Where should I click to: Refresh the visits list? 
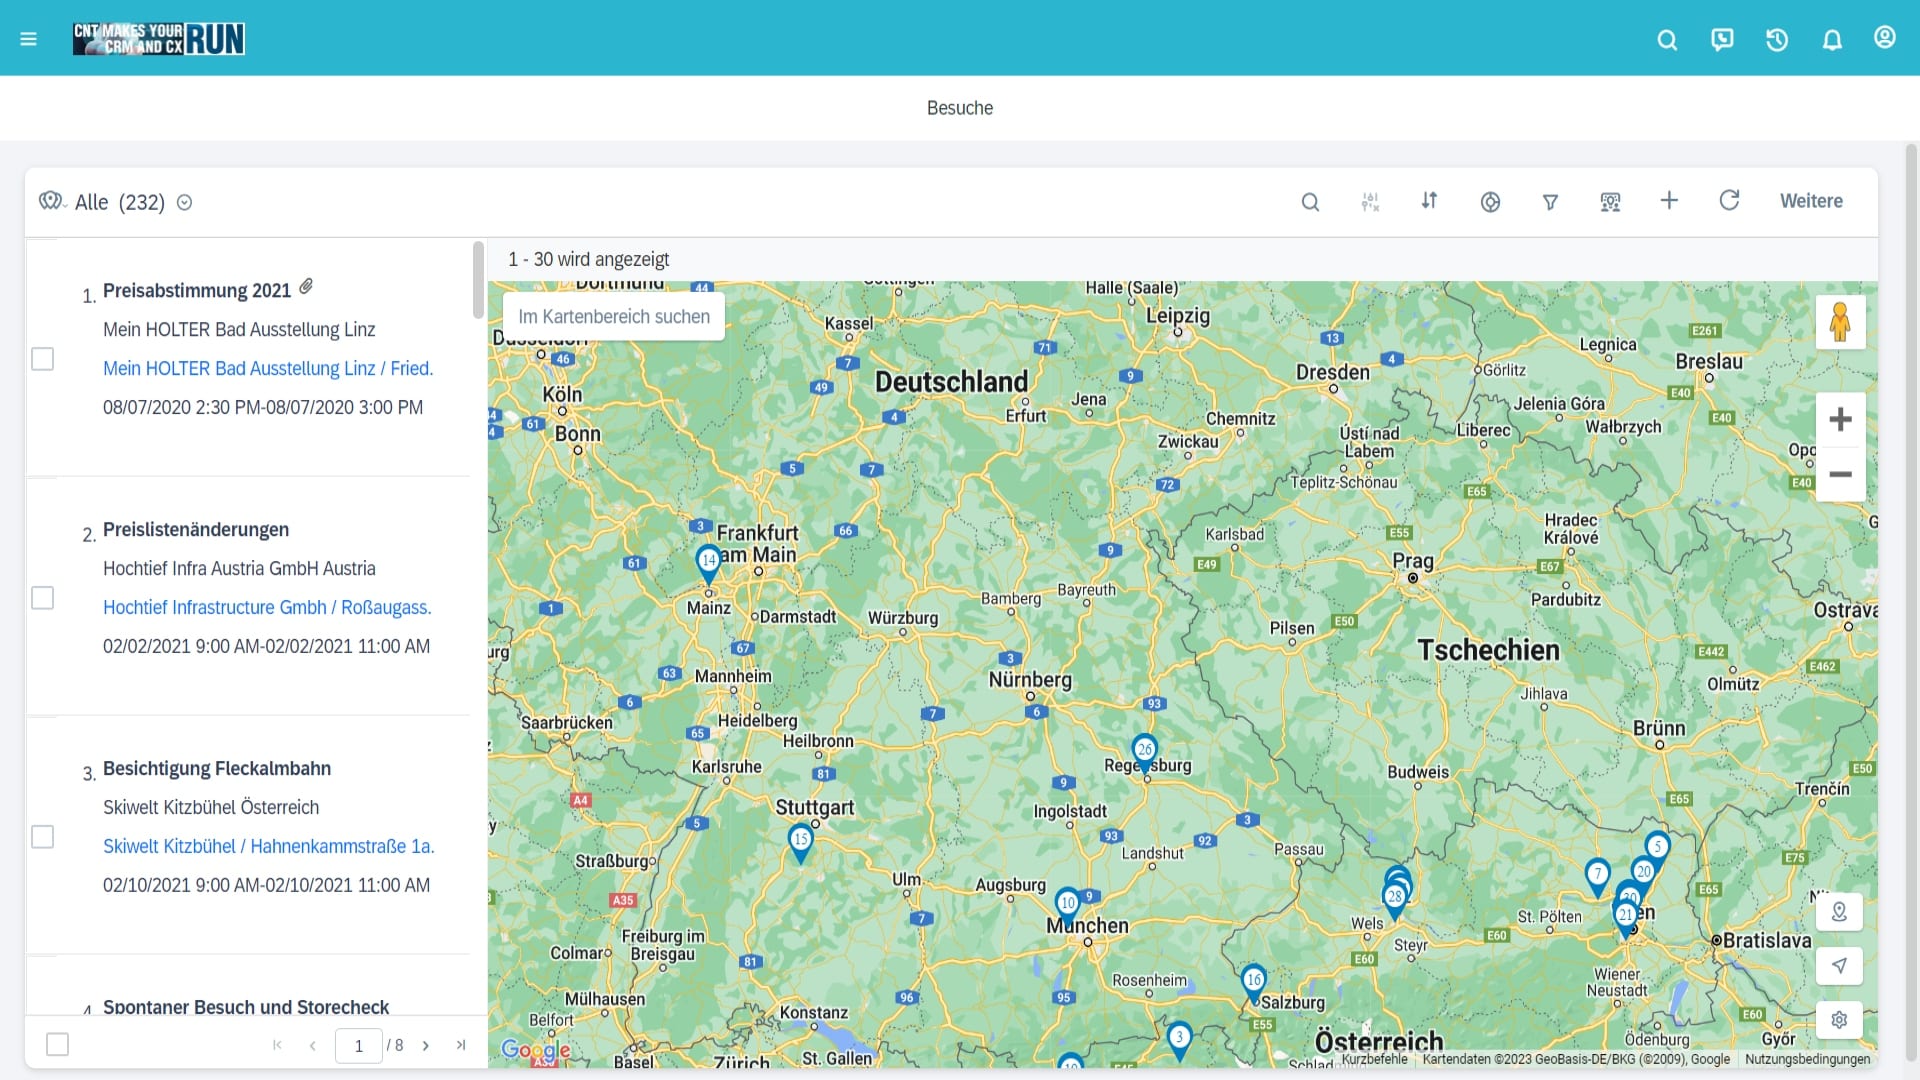pyautogui.click(x=1729, y=201)
